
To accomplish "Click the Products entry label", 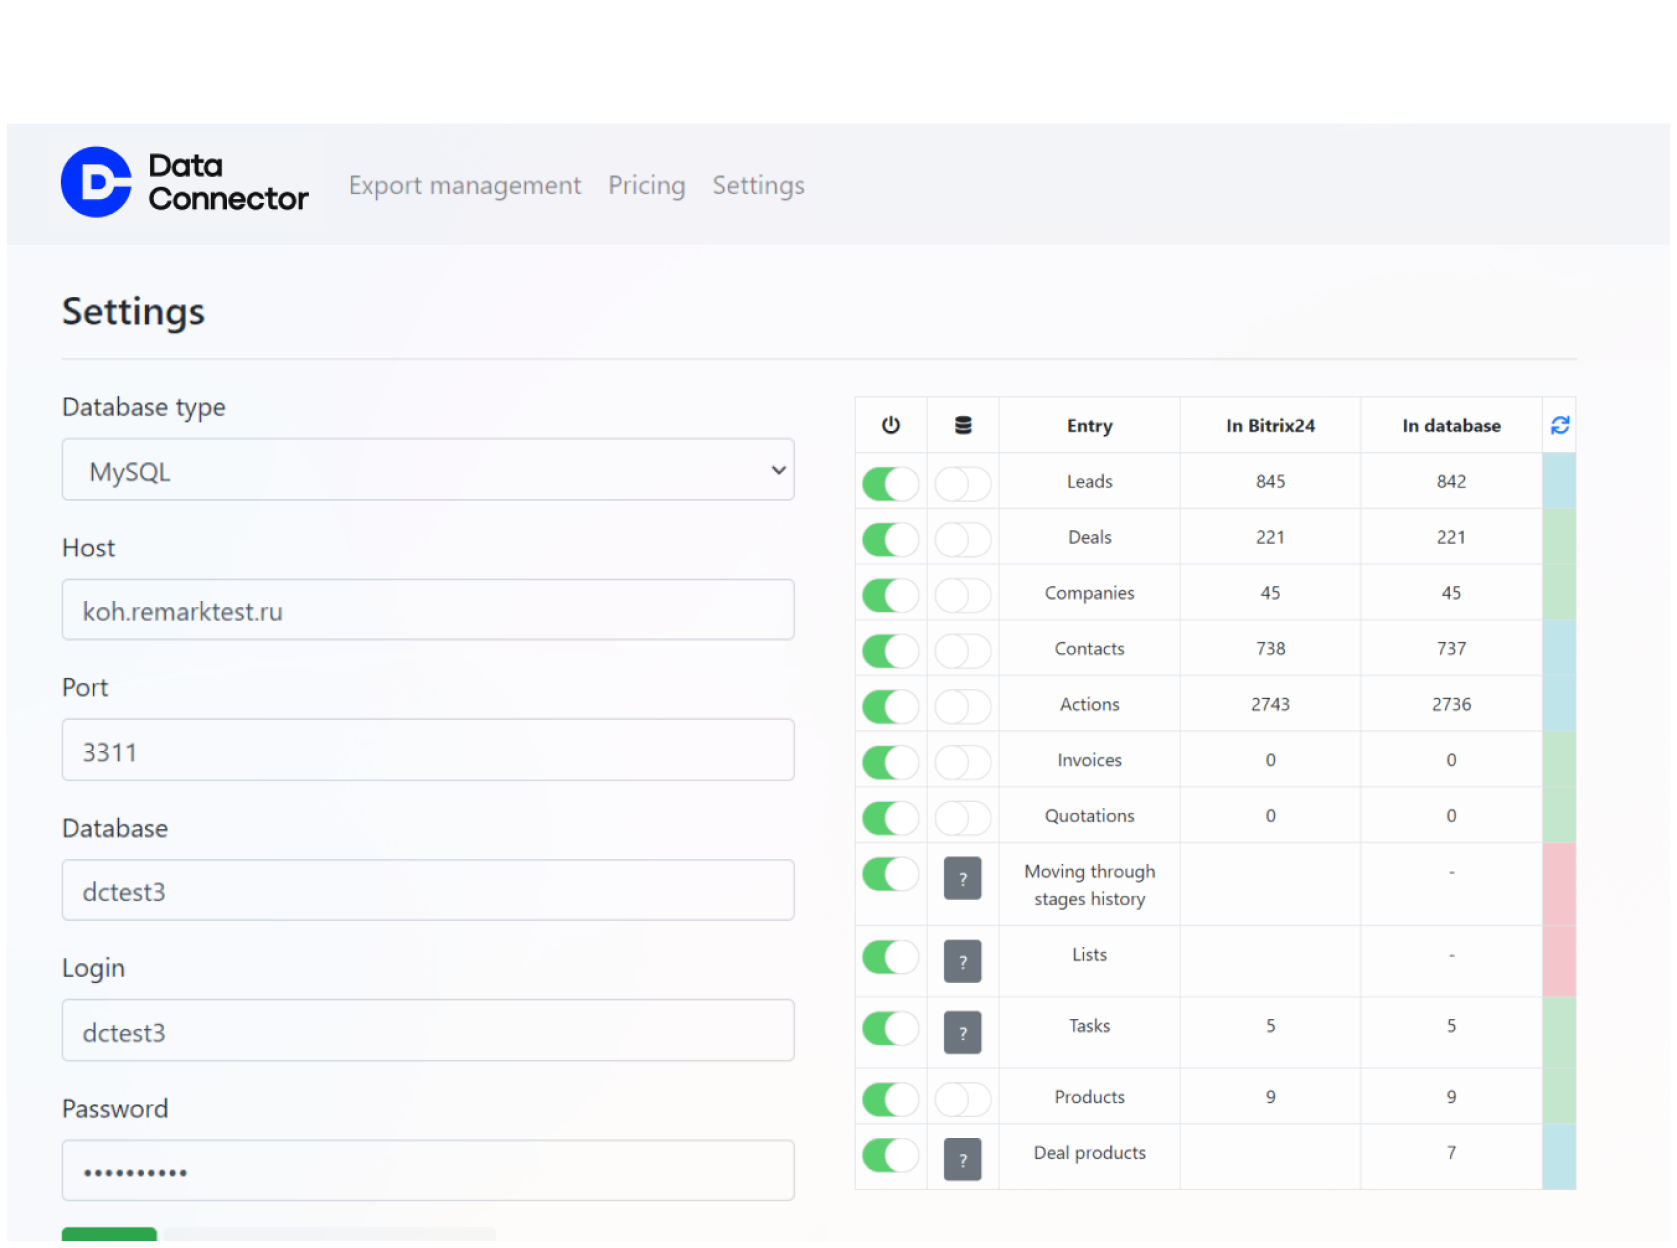I will [x=1089, y=1097].
